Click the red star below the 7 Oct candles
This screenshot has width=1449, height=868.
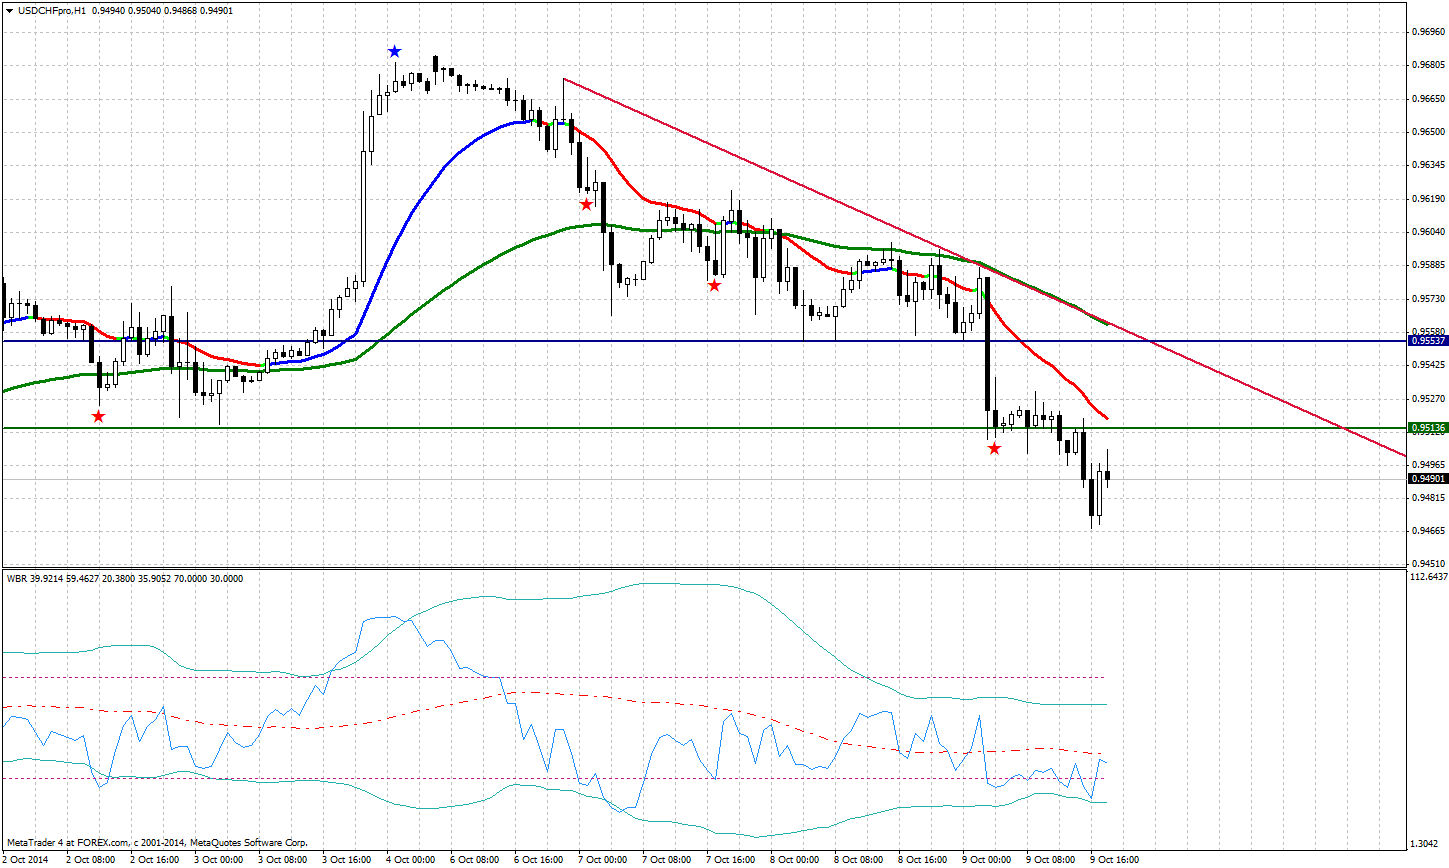(x=586, y=202)
